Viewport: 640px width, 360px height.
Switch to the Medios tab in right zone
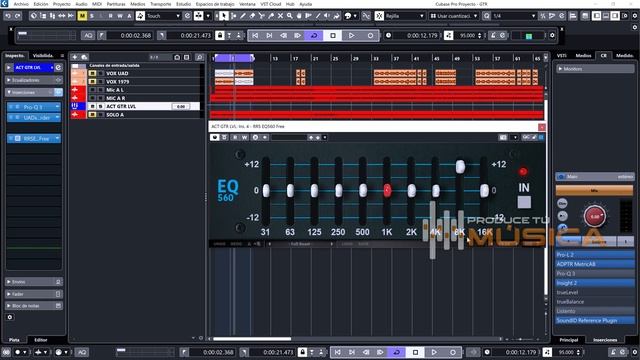[583, 56]
